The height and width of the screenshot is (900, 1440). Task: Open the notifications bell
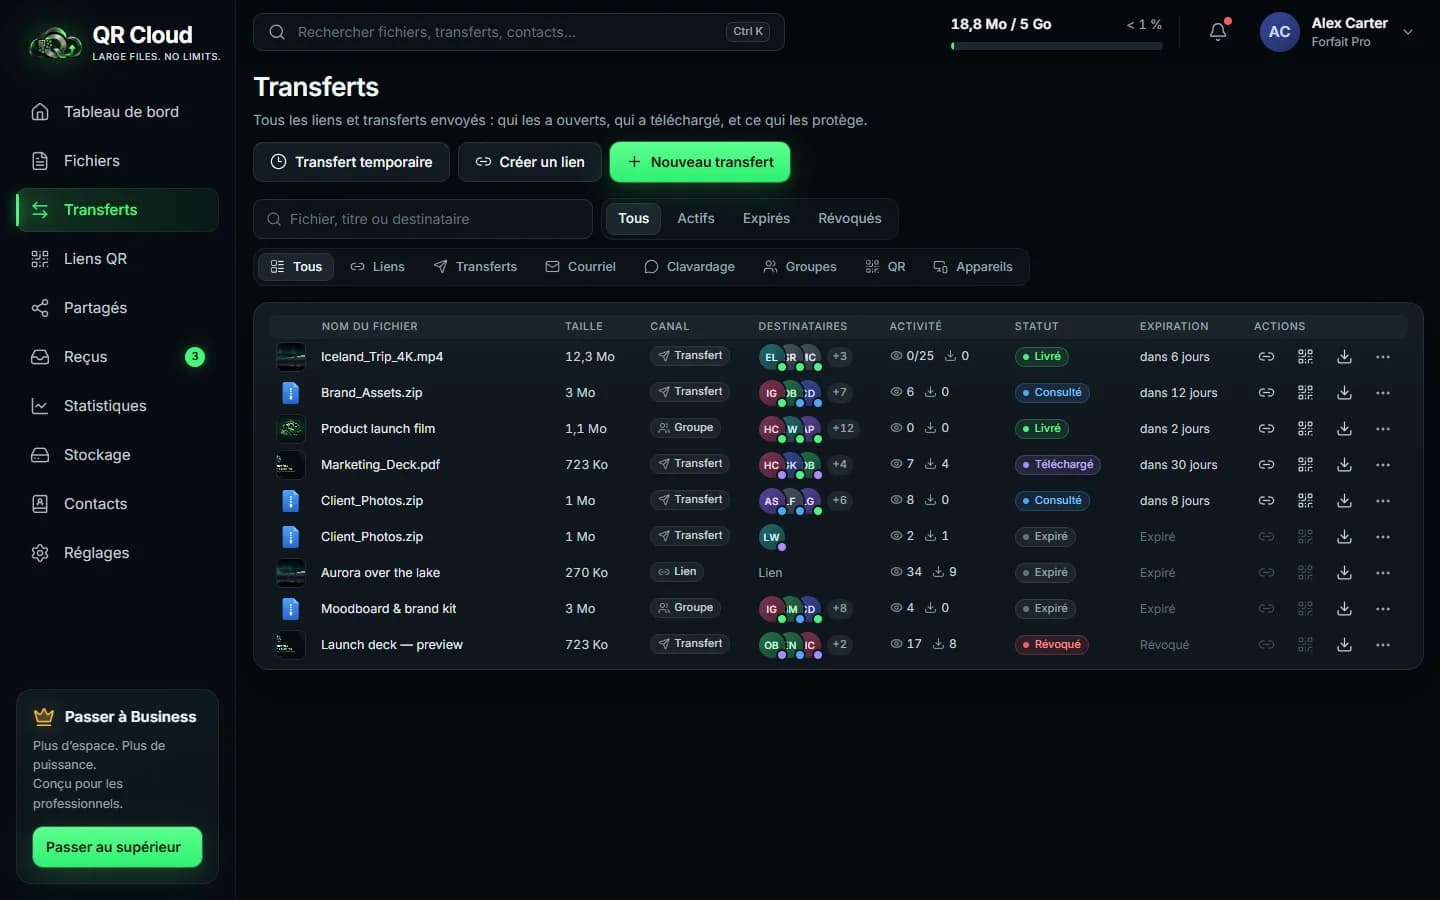point(1218,32)
